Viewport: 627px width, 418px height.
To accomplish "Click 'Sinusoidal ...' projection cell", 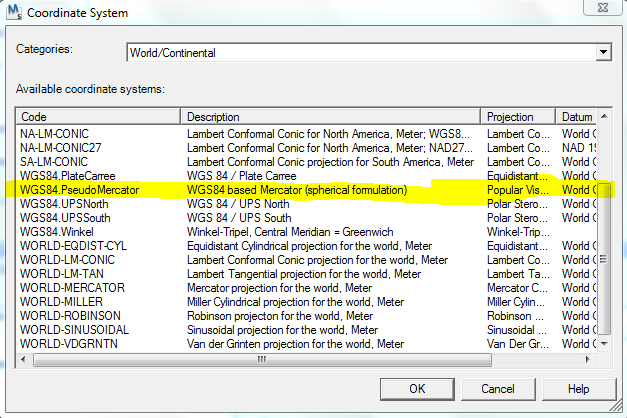I will pyautogui.click(x=517, y=330).
